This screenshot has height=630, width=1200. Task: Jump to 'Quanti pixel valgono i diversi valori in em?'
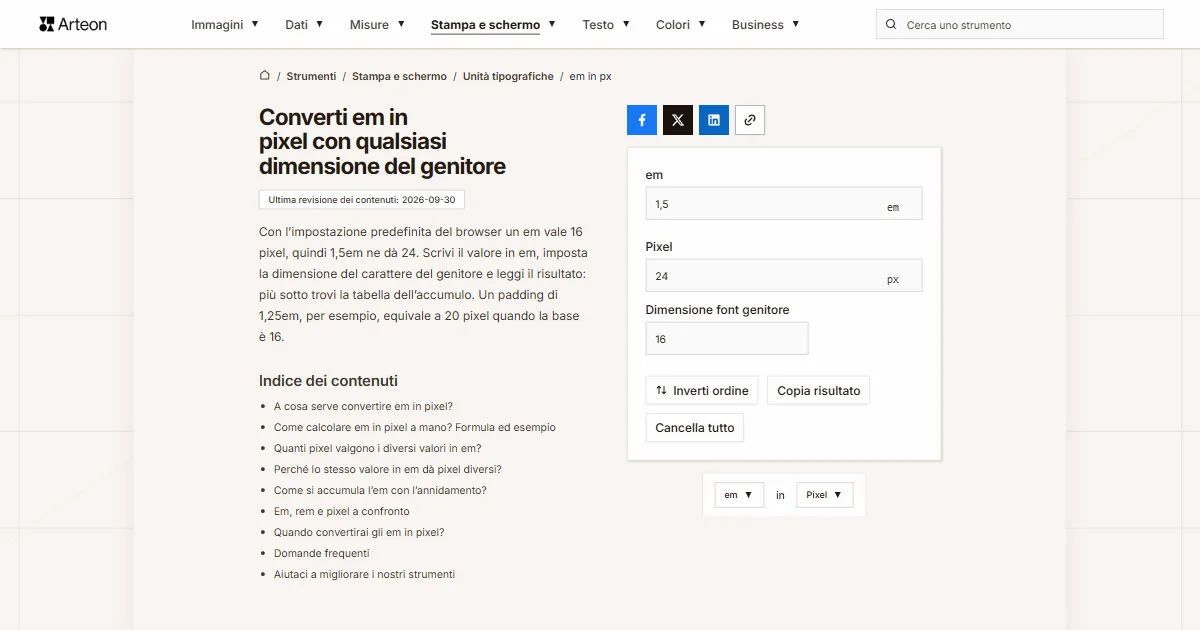[378, 448]
